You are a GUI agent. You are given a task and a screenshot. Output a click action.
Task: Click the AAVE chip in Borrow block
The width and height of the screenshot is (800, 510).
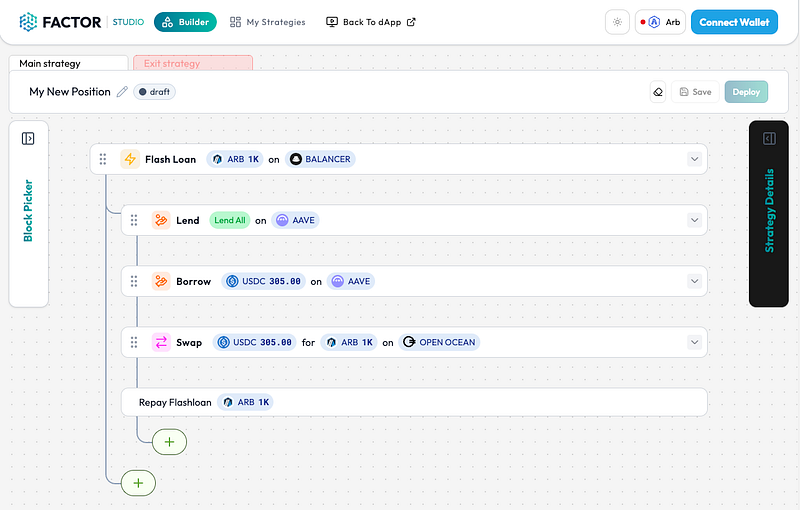pyautogui.click(x=351, y=281)
